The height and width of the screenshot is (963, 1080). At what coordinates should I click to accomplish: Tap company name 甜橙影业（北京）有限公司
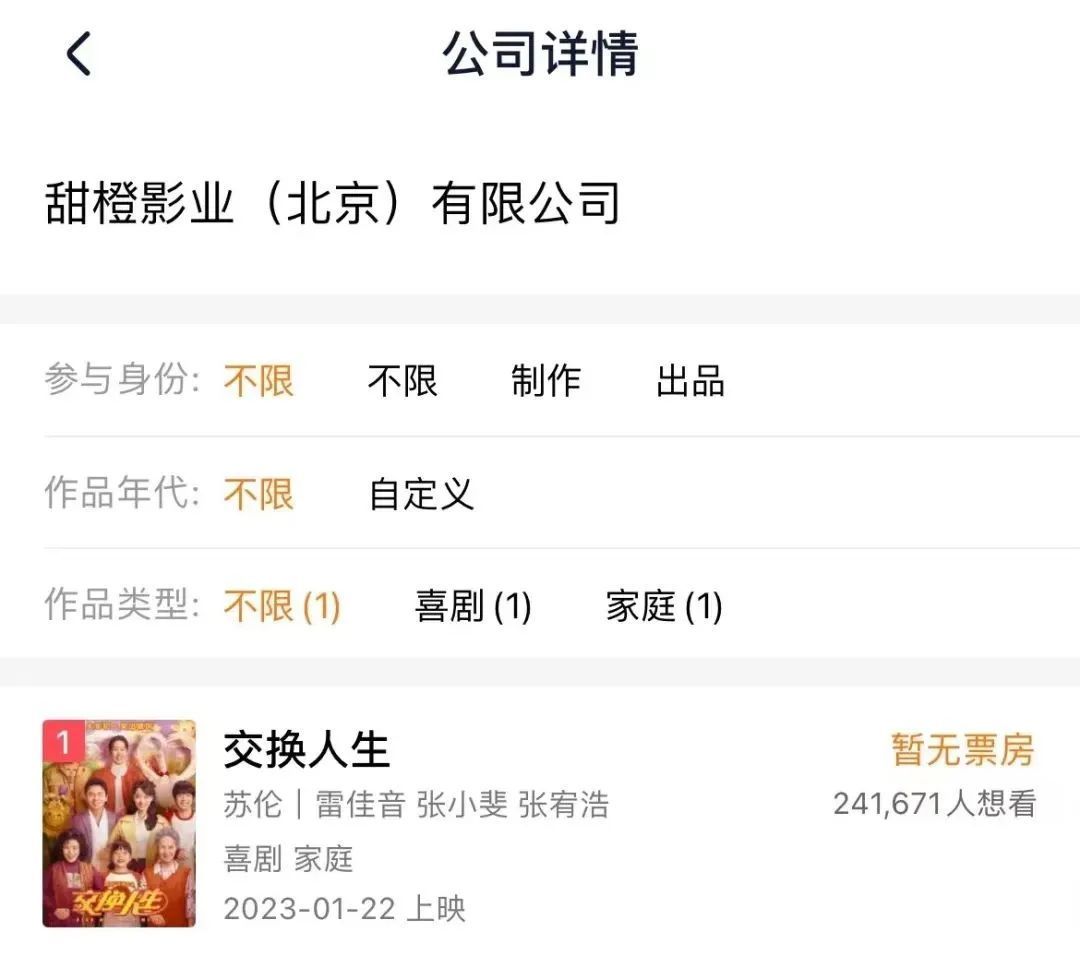pyautogui.click(x=332, y=203)
